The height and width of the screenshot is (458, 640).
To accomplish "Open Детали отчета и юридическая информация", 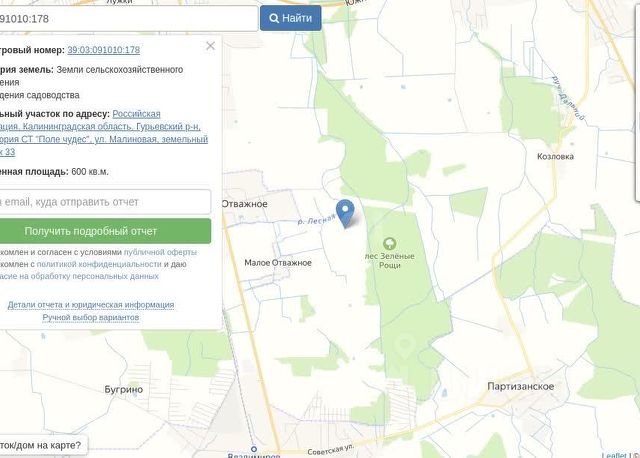I will click(x=91, y=305).
